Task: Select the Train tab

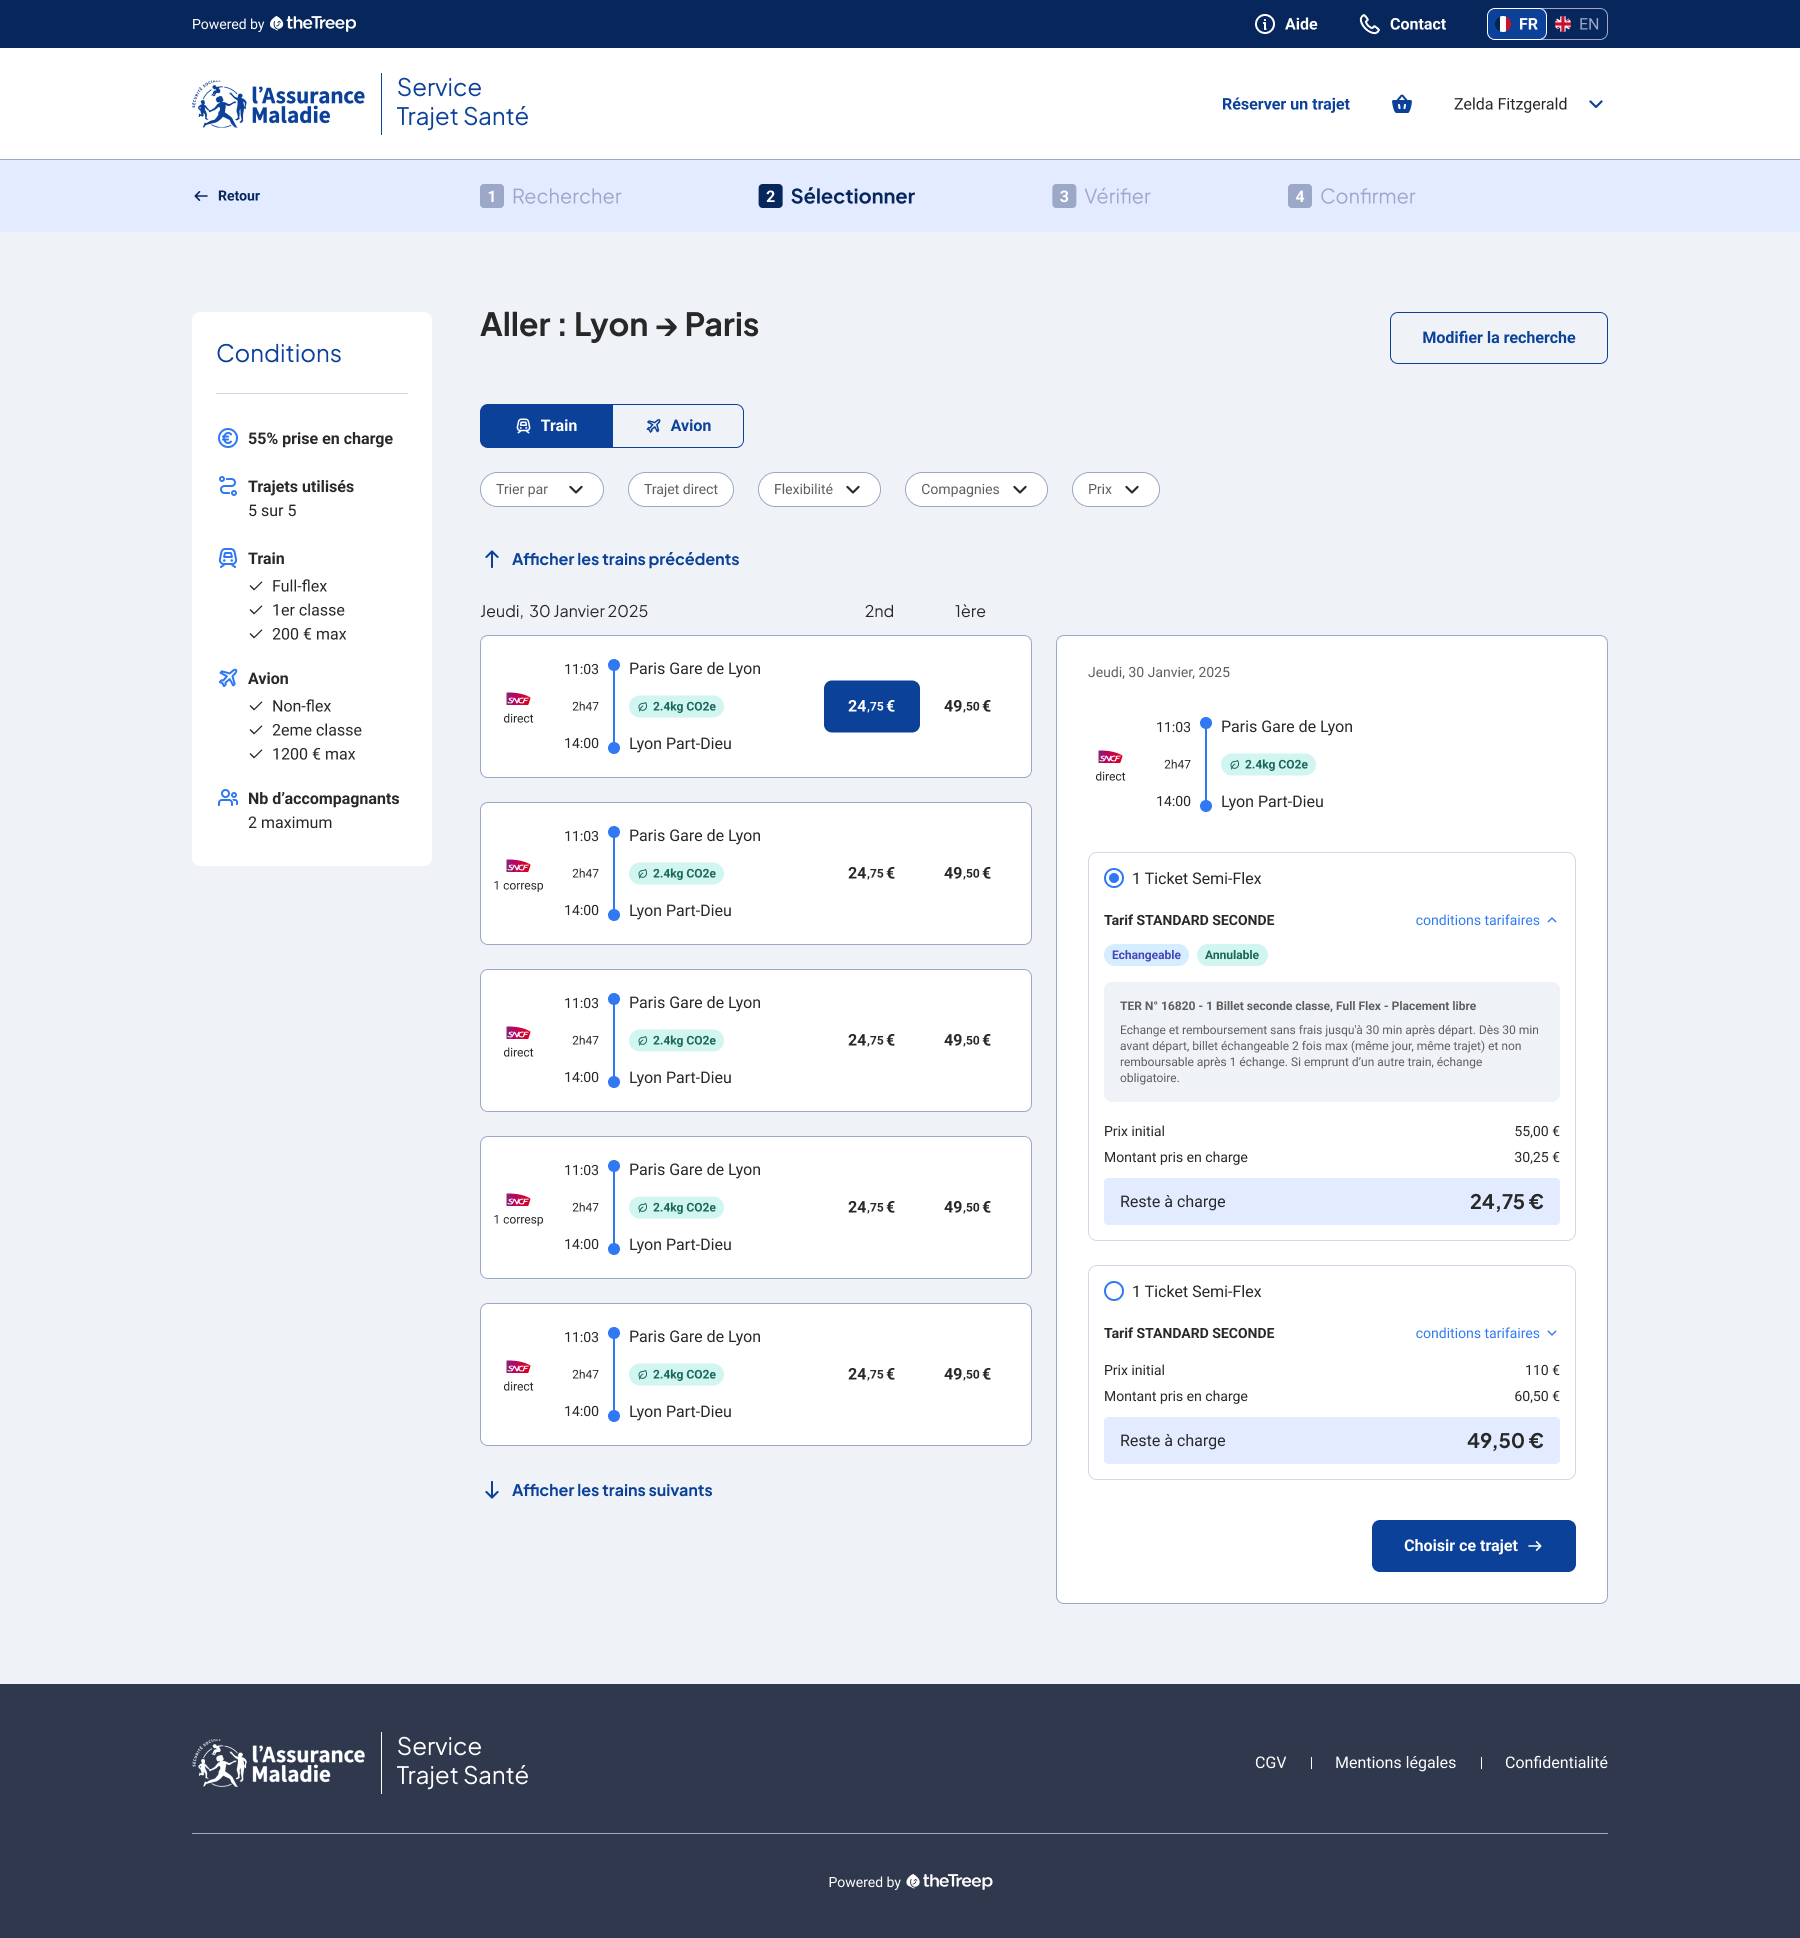Action: 546,426
